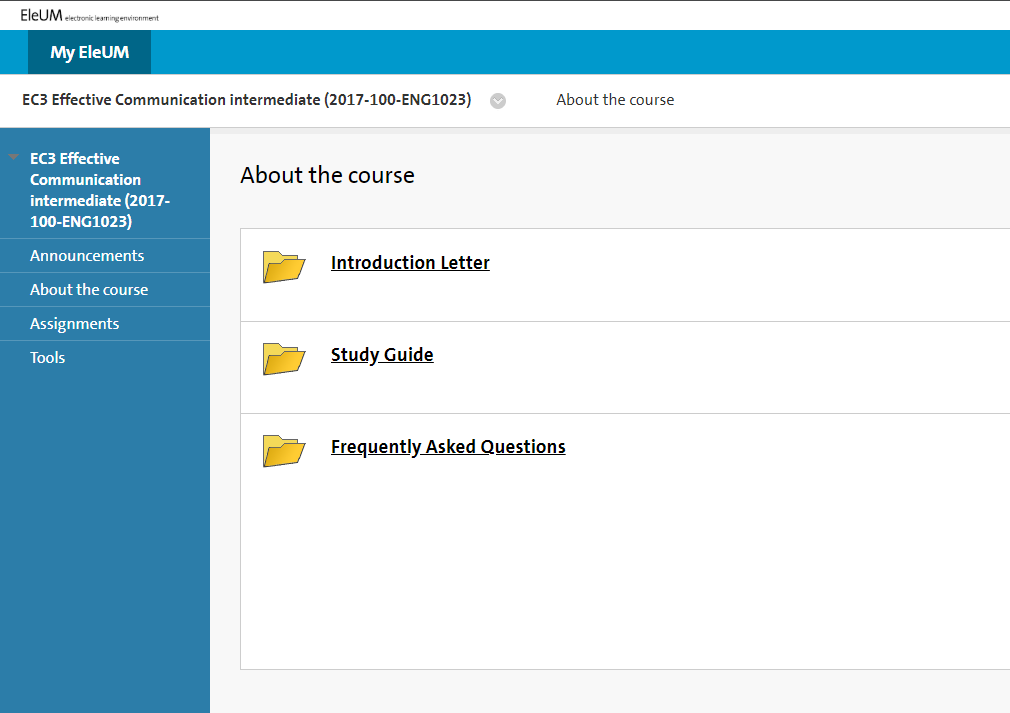The image size is (1010, 713).
Task: Click the EC3 course title in sidebar
Action: click(x=100, y=190)
